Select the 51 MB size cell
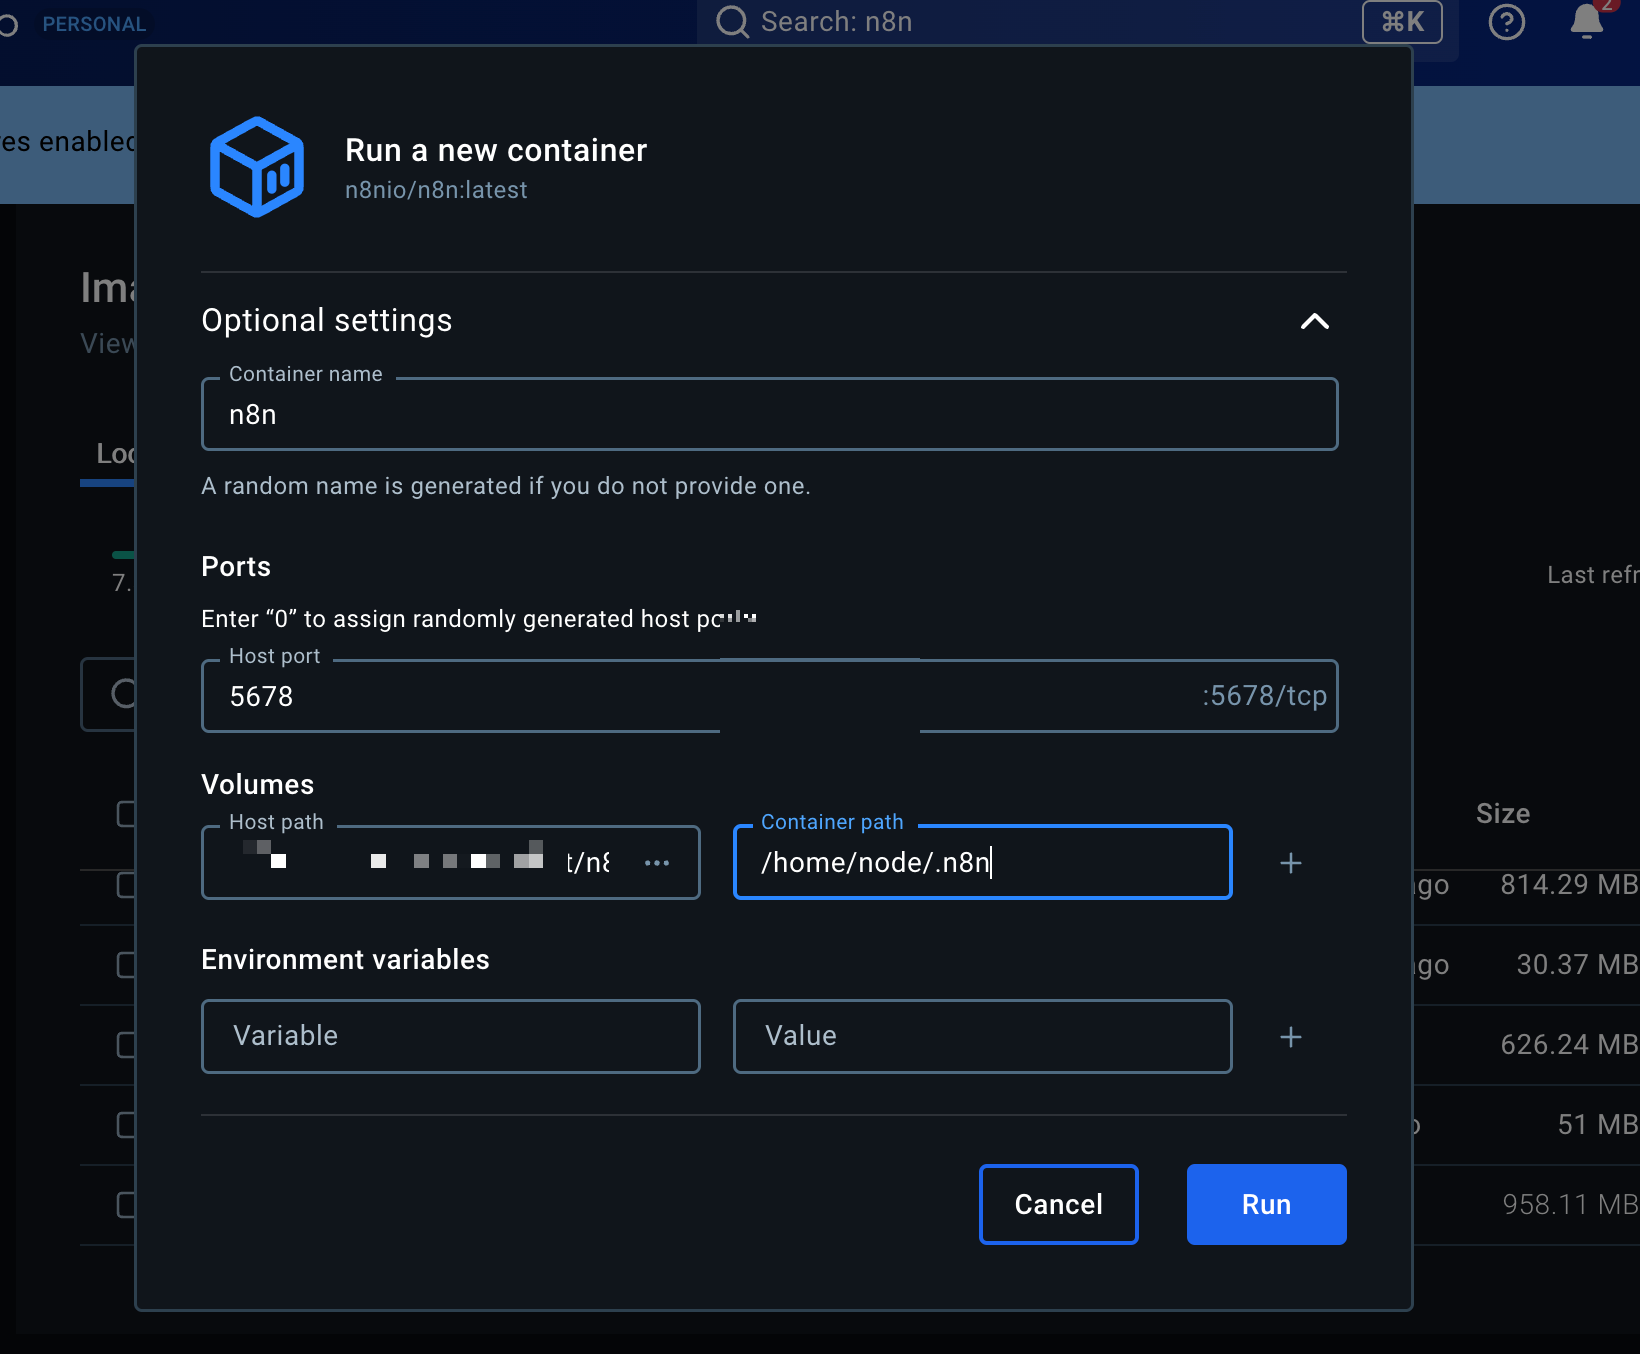The height and width of the screenshot is (1354, 1640). click(x=1598, y=1125)
